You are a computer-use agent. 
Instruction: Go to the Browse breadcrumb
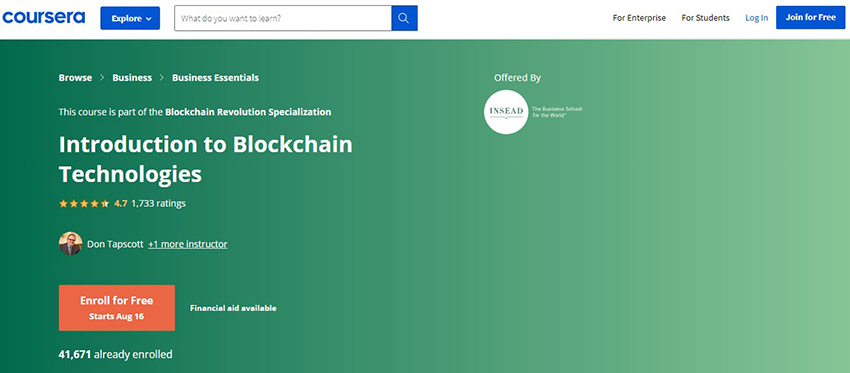(75, 78)
